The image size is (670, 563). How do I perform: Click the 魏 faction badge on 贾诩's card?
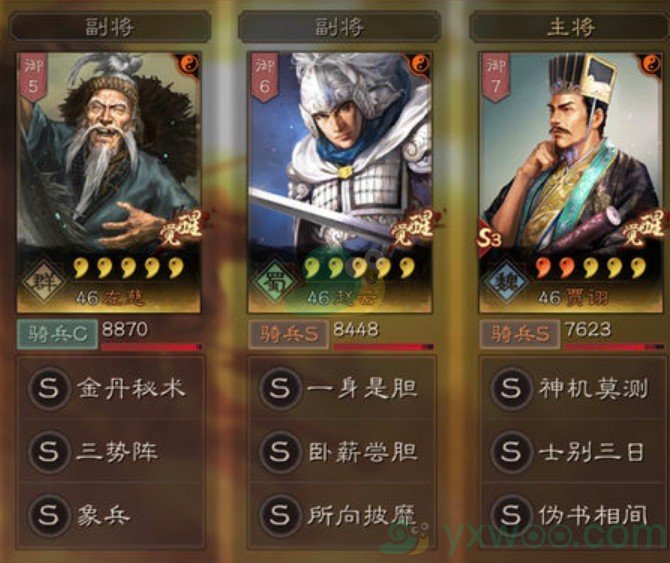[x=506, y=283]
